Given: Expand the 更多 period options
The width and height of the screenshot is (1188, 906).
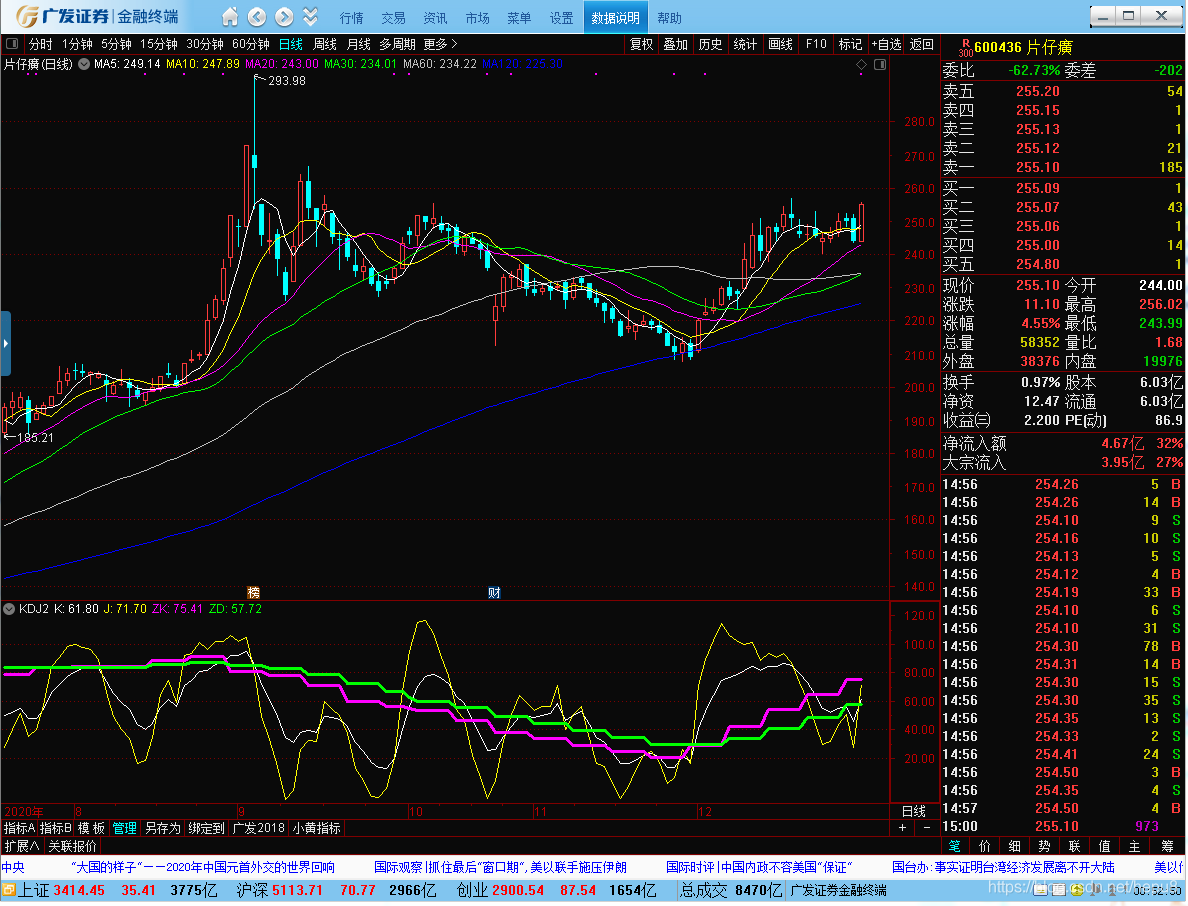Looking at the screenshot, I should pyautogui.click(x=440, y=44).
